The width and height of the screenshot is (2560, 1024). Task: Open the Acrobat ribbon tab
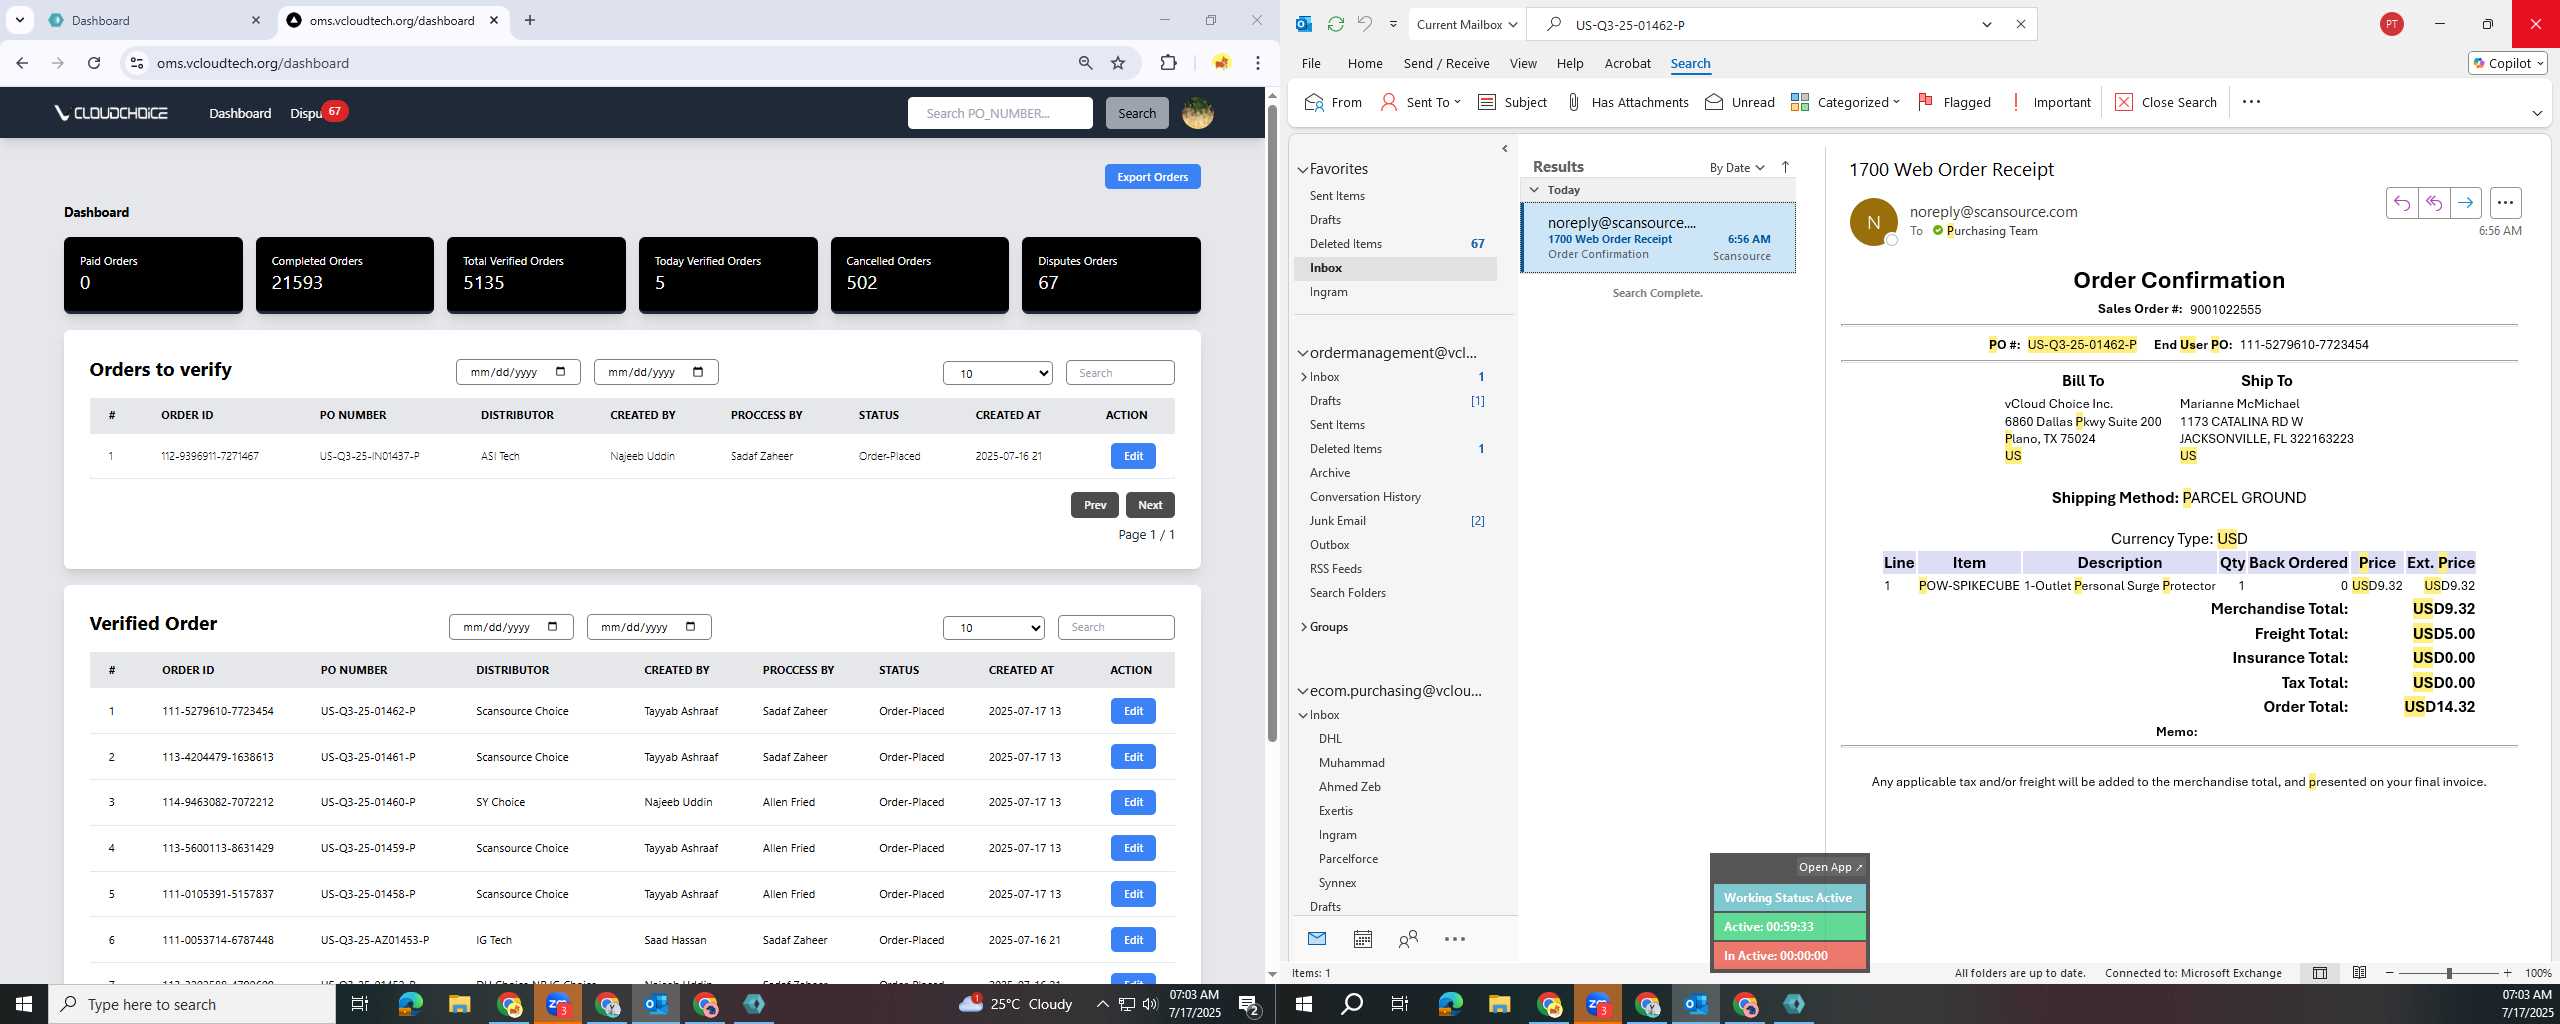coord(1627,63)
